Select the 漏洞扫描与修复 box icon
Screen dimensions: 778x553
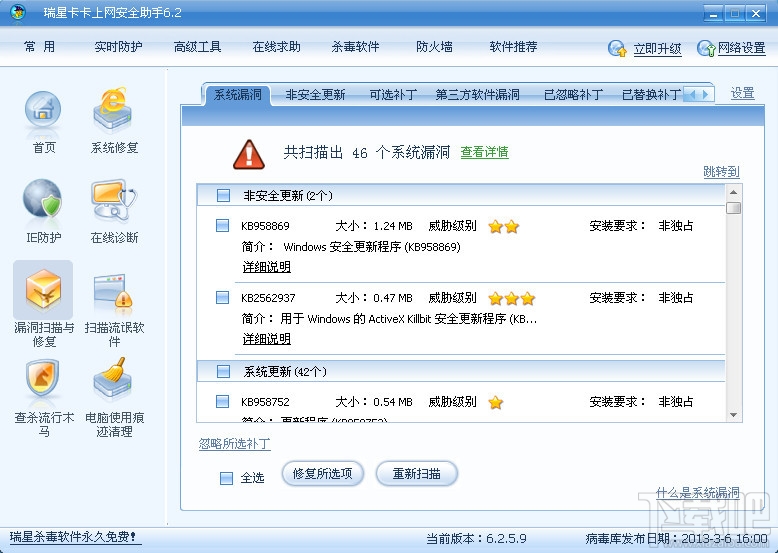[43, 290]
